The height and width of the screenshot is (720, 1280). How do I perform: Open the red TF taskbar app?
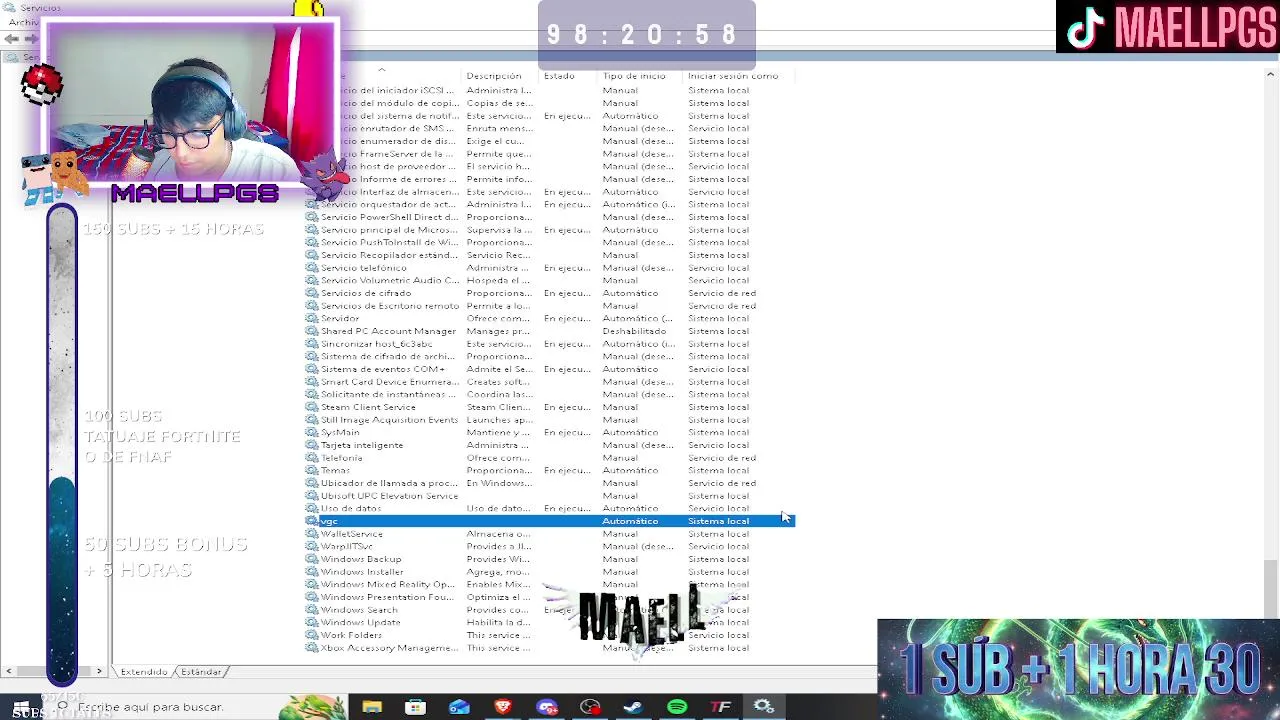click(720, 707)
